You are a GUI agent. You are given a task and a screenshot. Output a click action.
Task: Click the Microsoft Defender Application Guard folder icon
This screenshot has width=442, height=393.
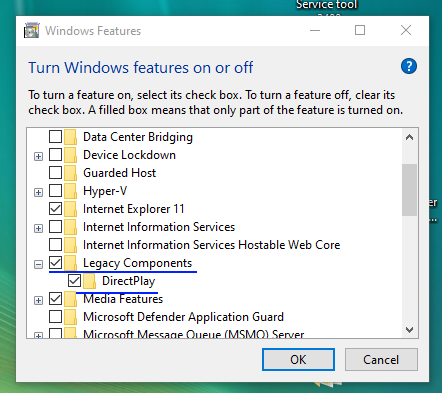(70, 317)
